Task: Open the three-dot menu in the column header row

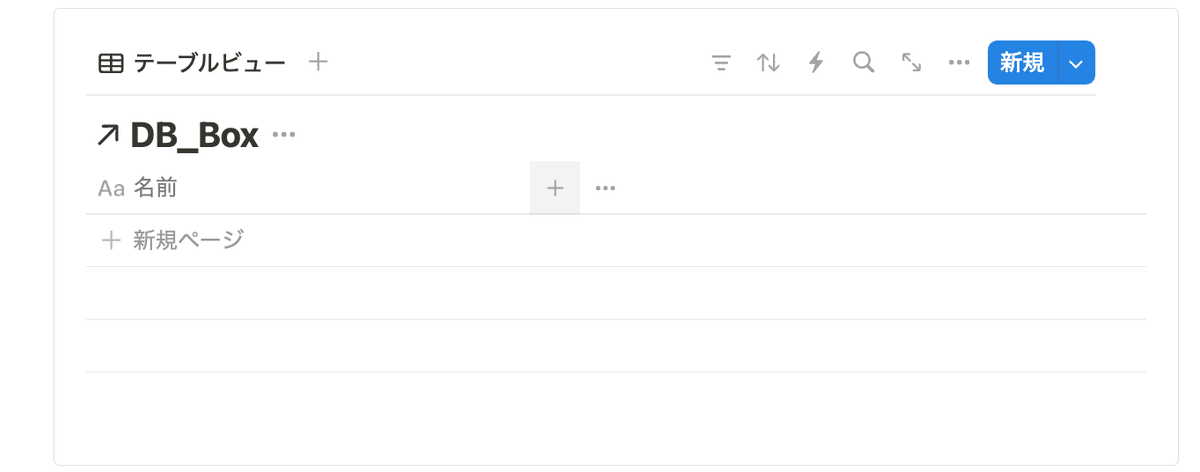Action: pos(605,187)
